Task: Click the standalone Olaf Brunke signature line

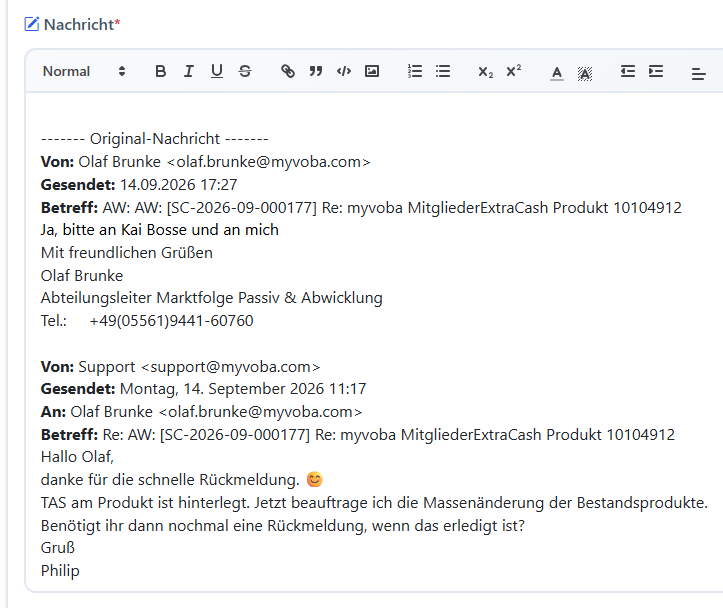Action: point(82,276)
